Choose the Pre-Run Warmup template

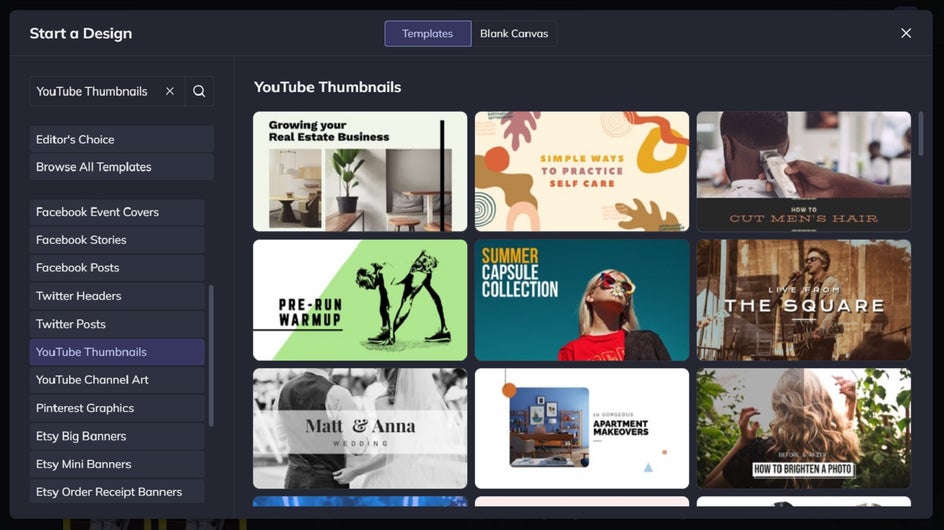tap(360, 300)
